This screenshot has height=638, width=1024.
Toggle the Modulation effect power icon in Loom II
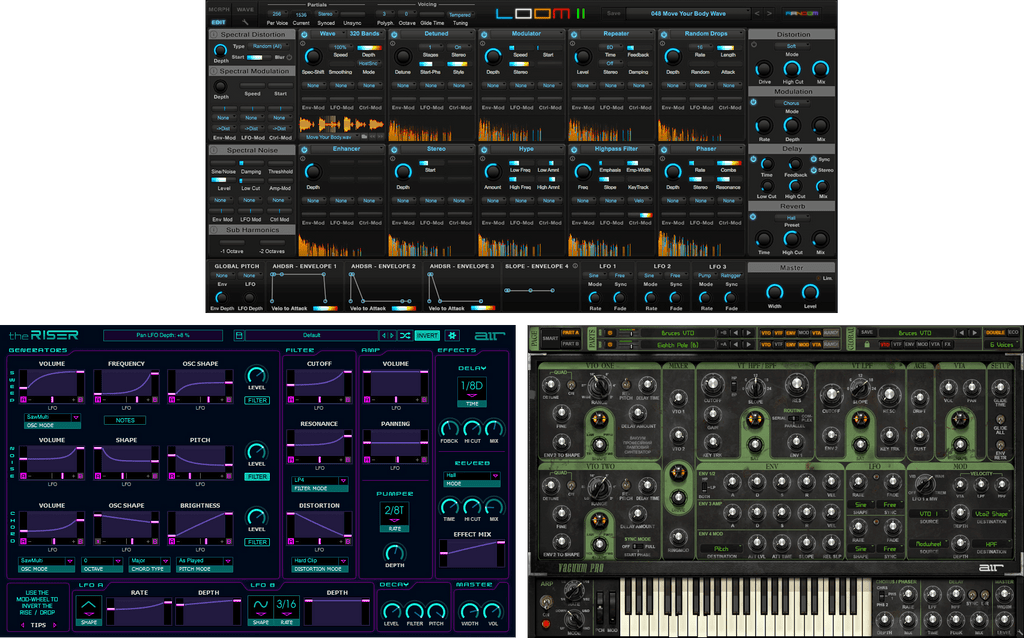753,102
